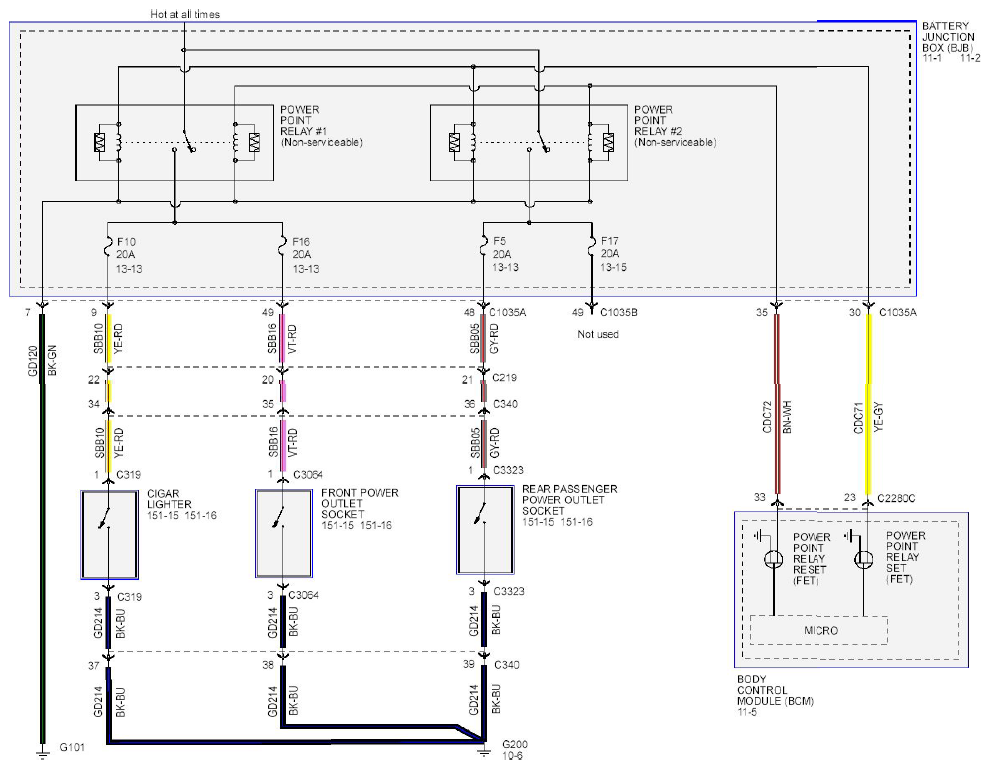
Task: Select the REAR PASSENGER POWER OUTLET SOCKET label
Action: click(570, 499)
